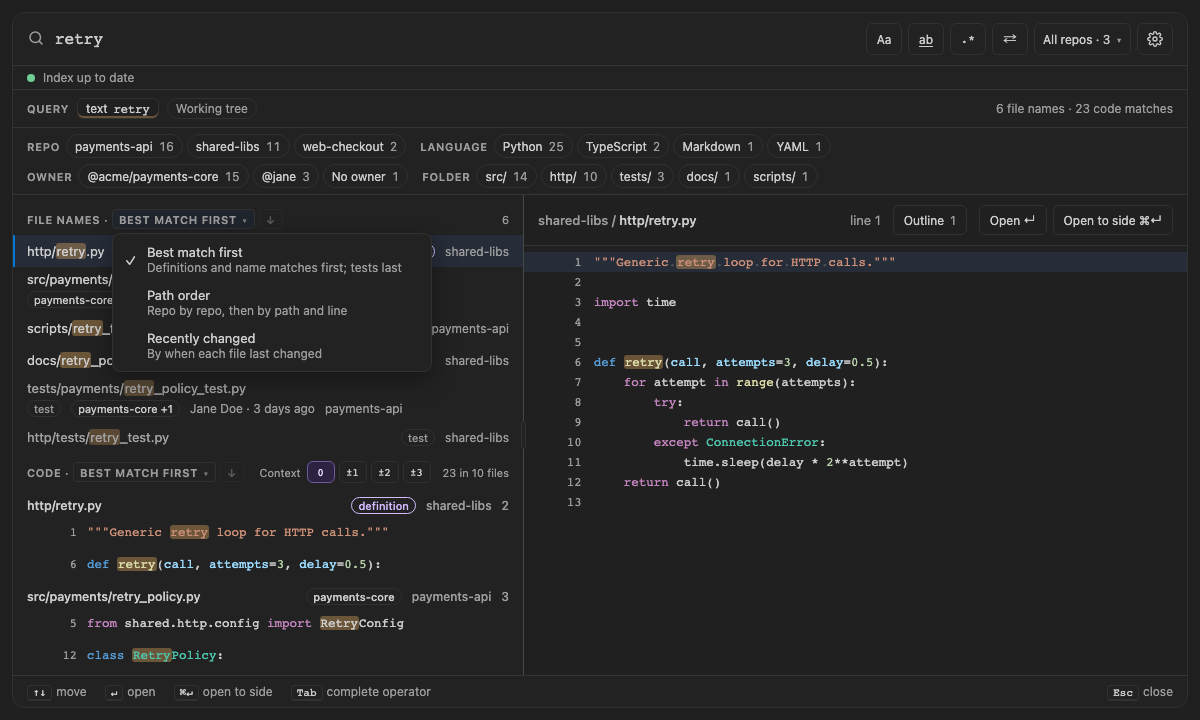
Task: Open the All repos · 3 dropdown
Action: pyautogui.click(x=1082, y=39)
